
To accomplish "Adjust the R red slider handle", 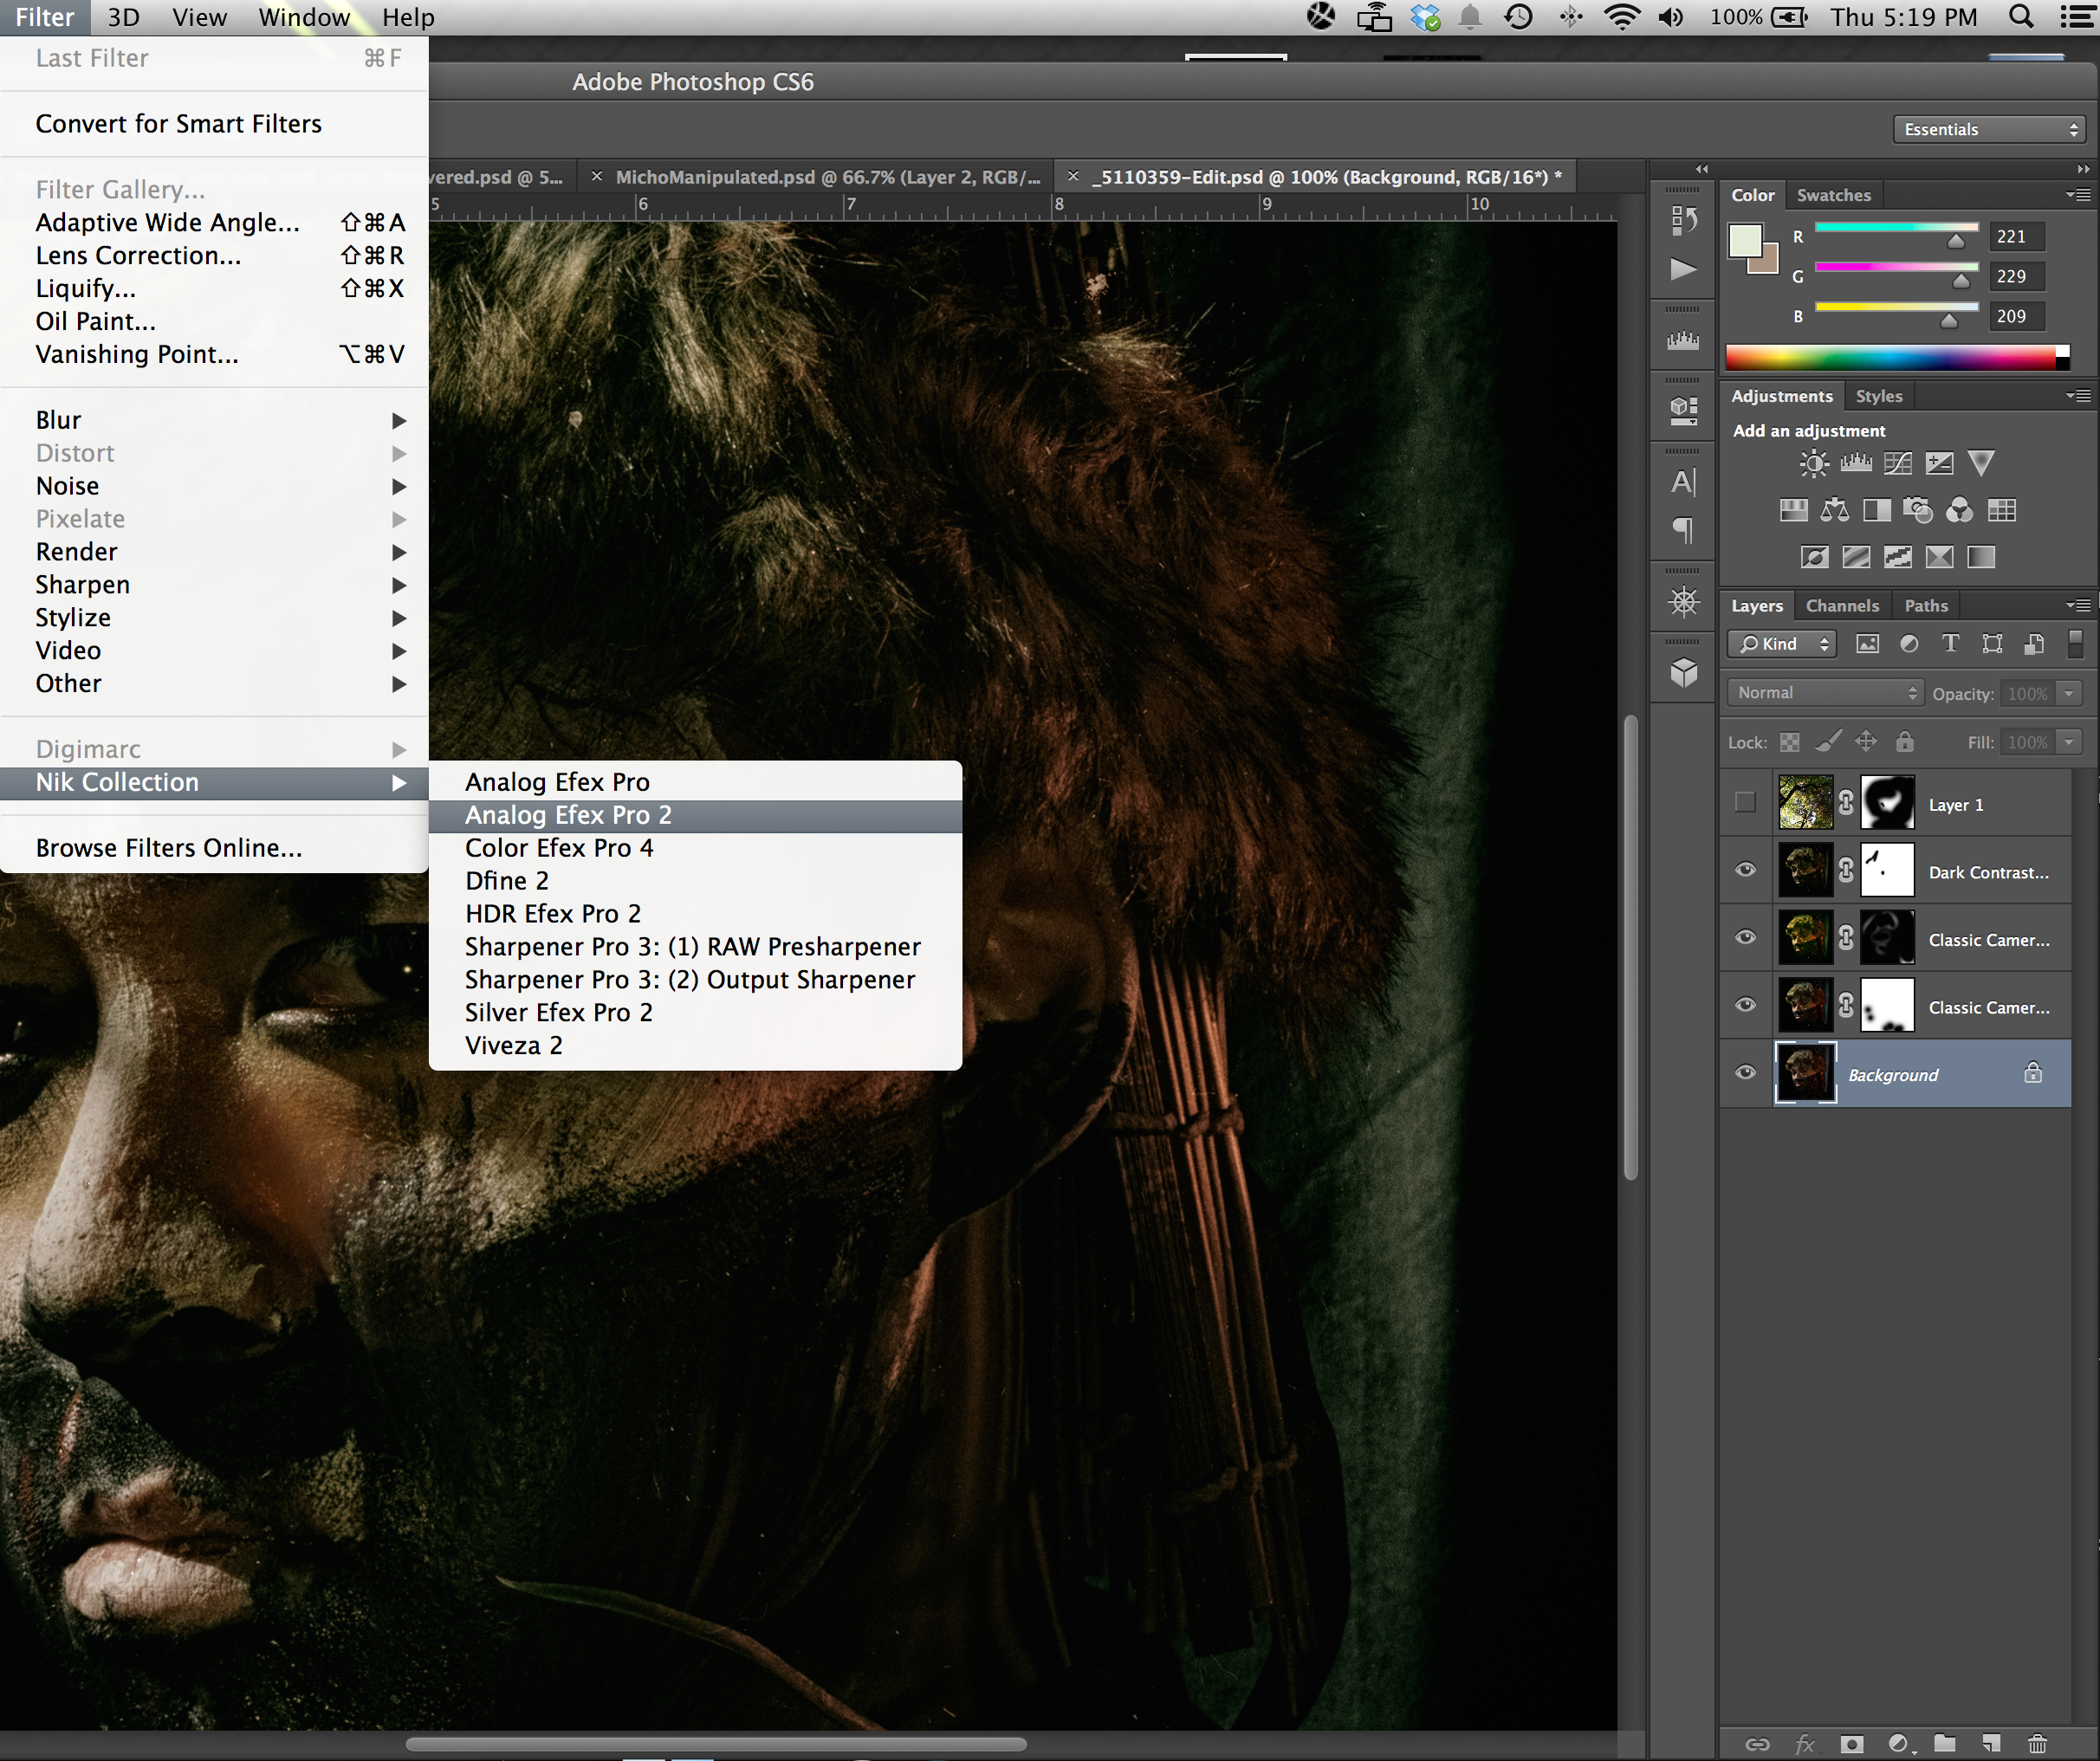I will 1956,241.
